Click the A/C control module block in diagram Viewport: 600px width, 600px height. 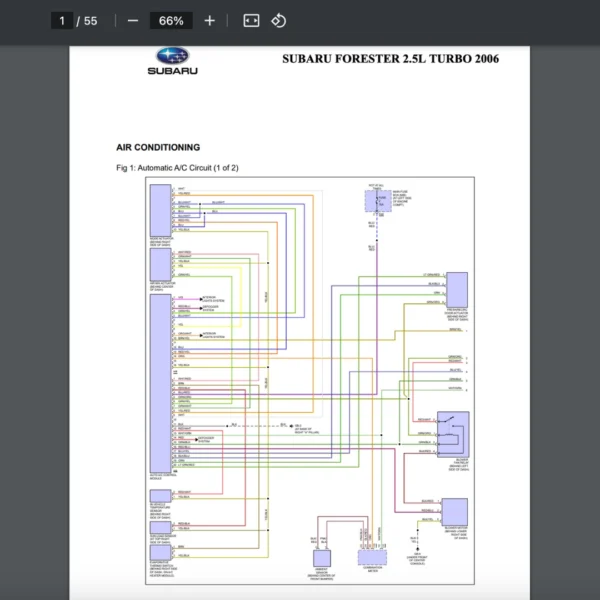coord(159,382)
